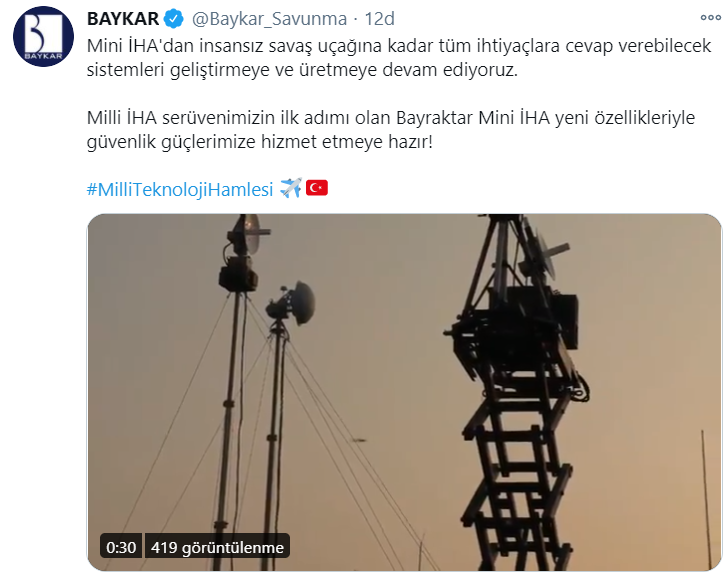Image resolution: width=726 pixels, height=581 pixels.
Task: Click the airplane emoji after the hashtag
Action: pos(291,188)
